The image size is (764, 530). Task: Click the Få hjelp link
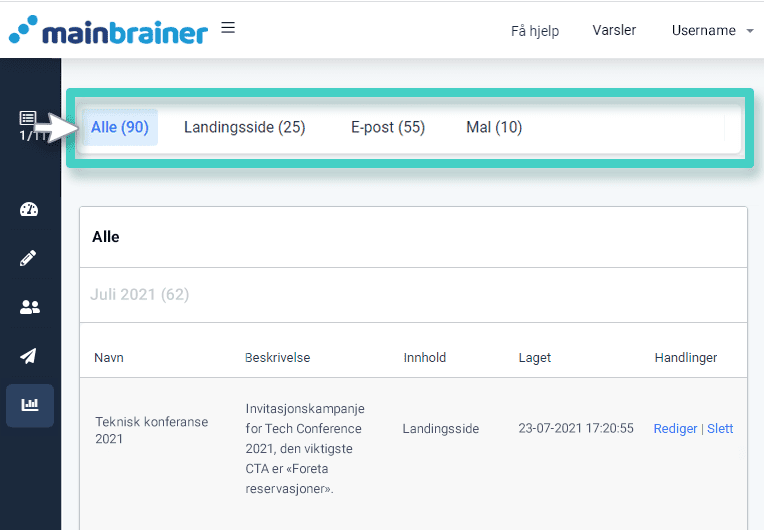tap(535, 31)
